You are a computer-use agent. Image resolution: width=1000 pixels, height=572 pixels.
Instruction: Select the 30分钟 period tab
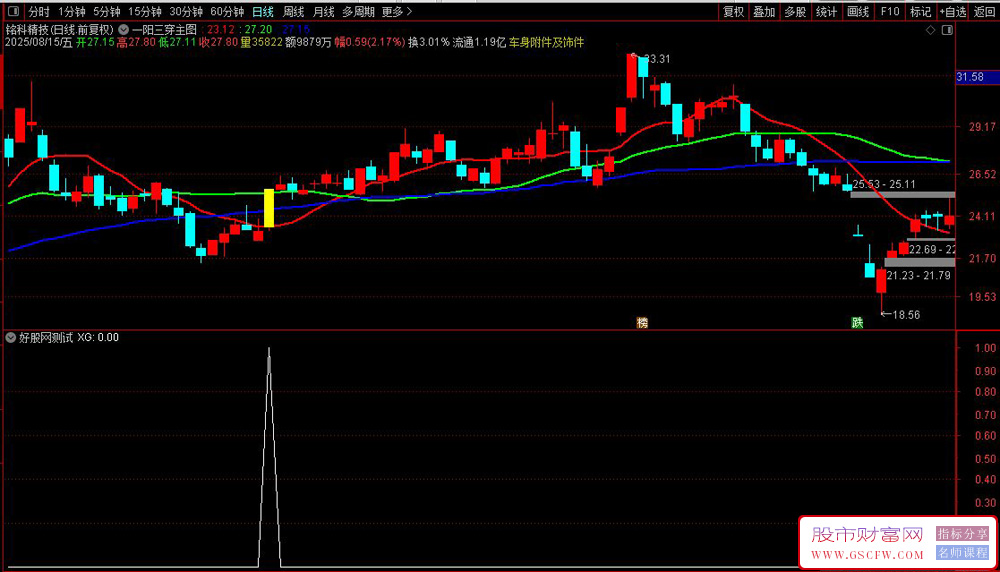pyautogui.click(x=186, y=11)
